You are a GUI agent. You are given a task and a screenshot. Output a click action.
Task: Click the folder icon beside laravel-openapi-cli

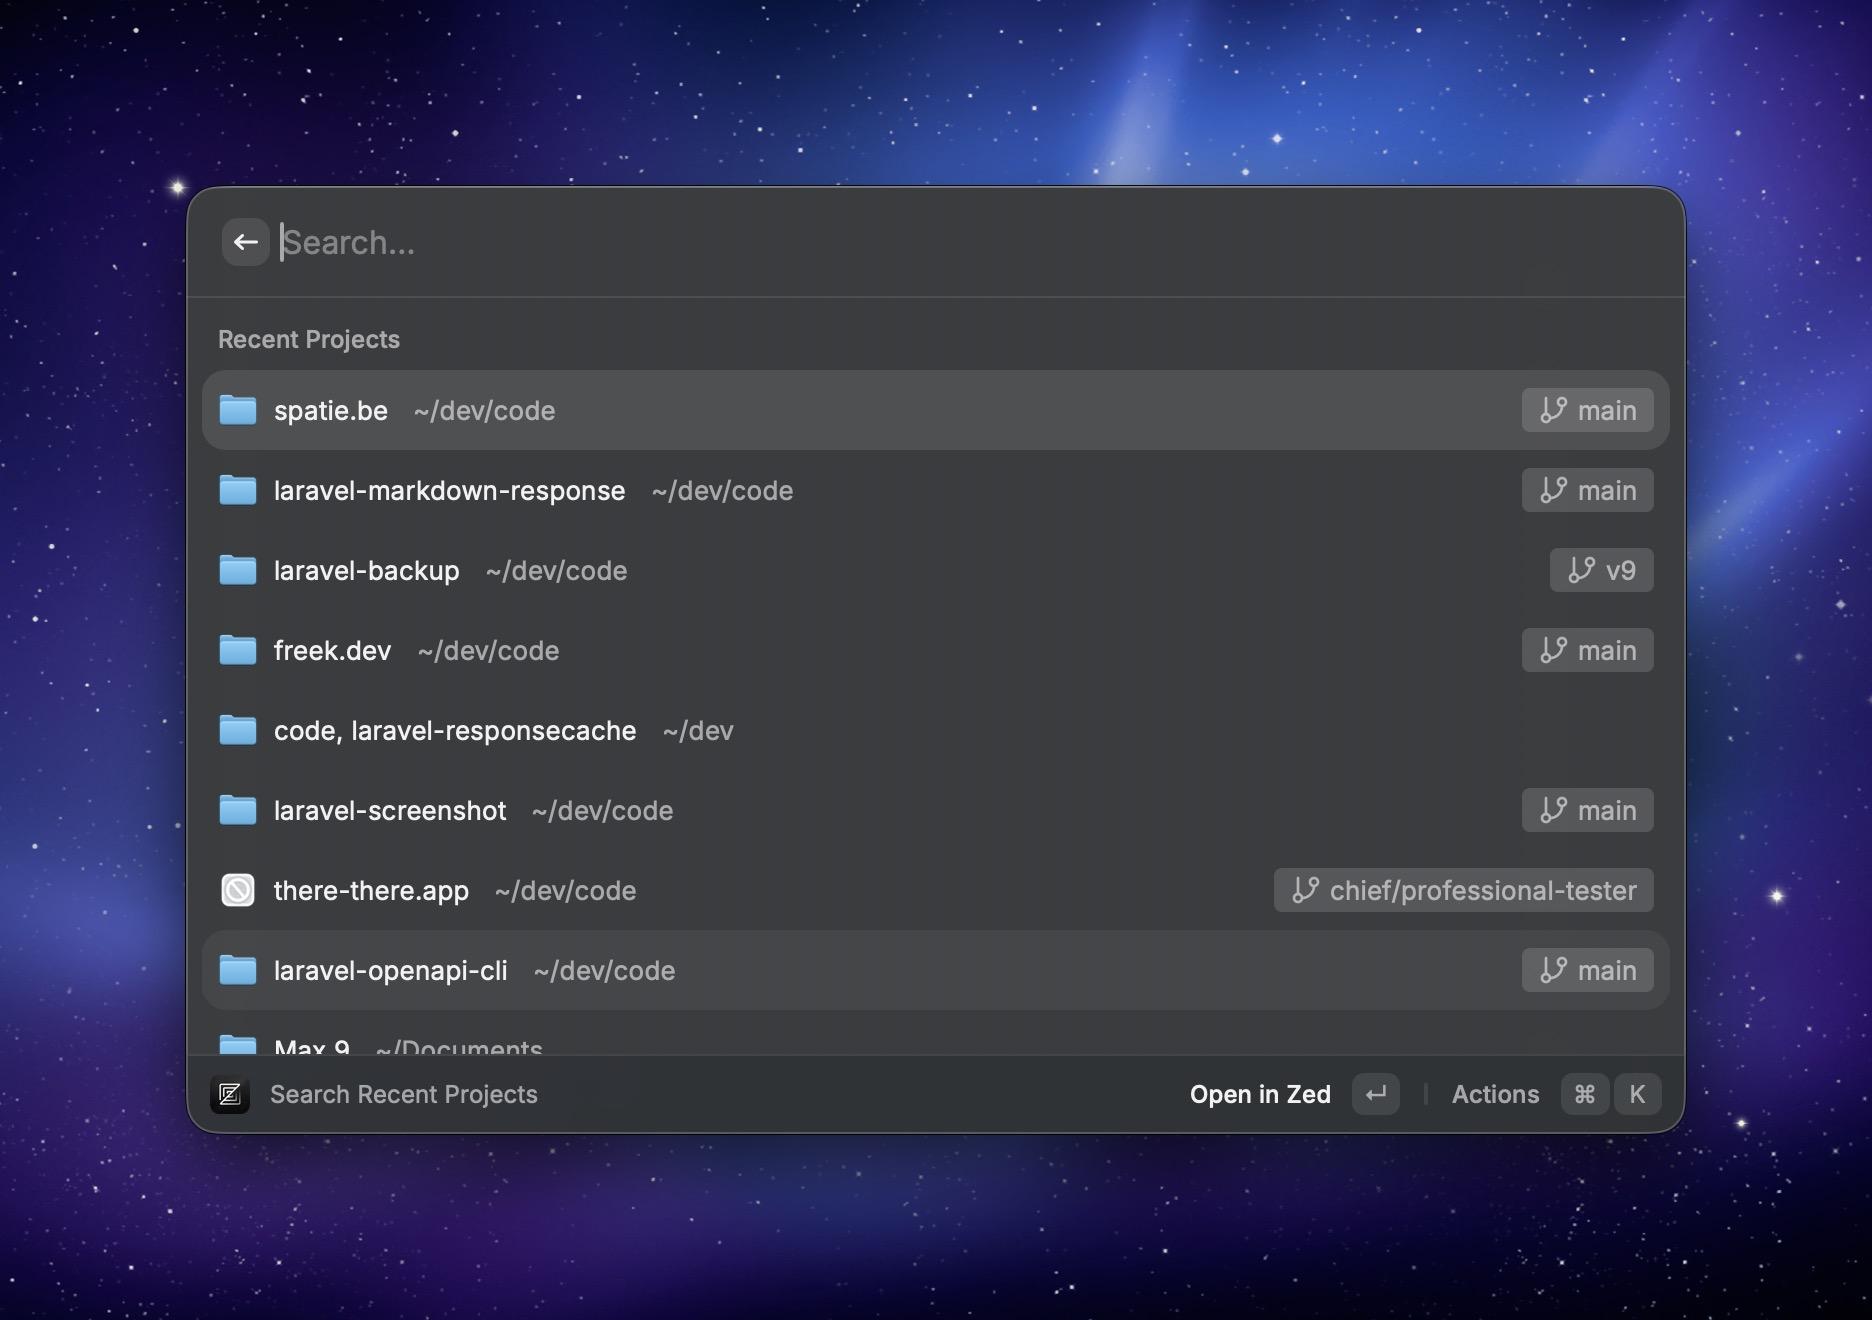pyautogui.click(x=238, y=970)
